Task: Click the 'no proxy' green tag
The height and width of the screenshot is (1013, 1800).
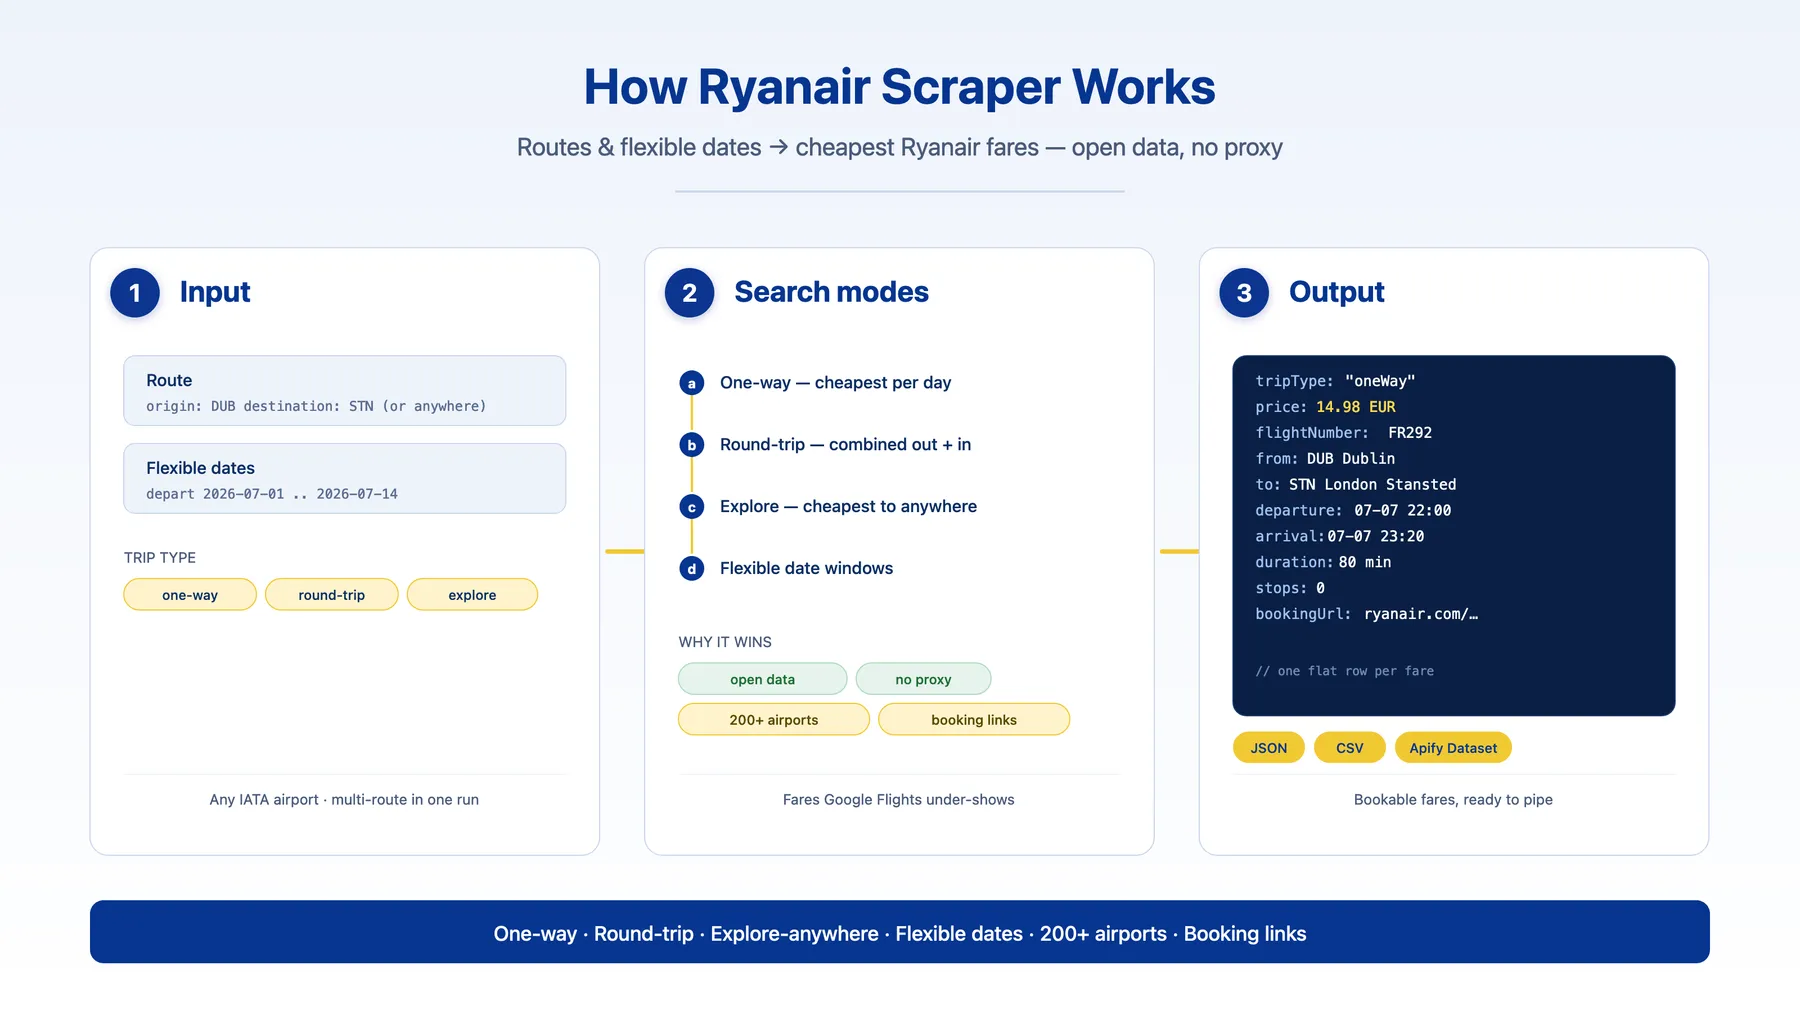Action: tap(923, 679)
